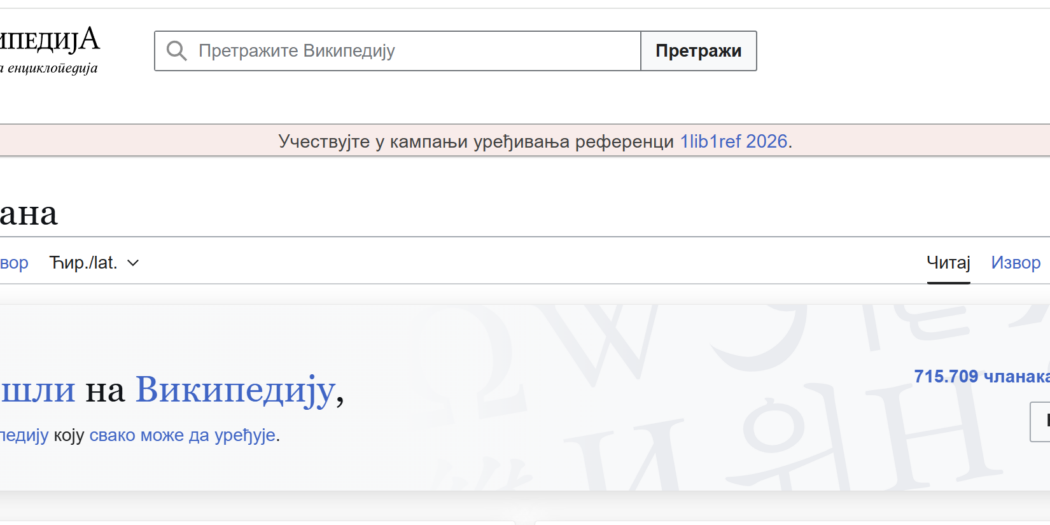This screenshot has width=1050, height=525.
Task: Open the Извор tab
Action: [x=1016, y=263]
